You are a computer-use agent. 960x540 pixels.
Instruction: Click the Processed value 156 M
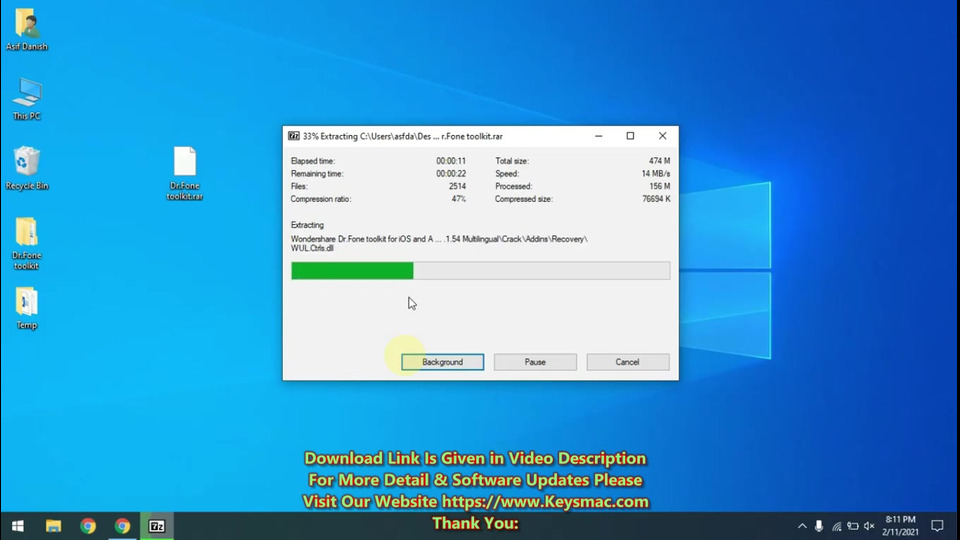pos(659,186)
